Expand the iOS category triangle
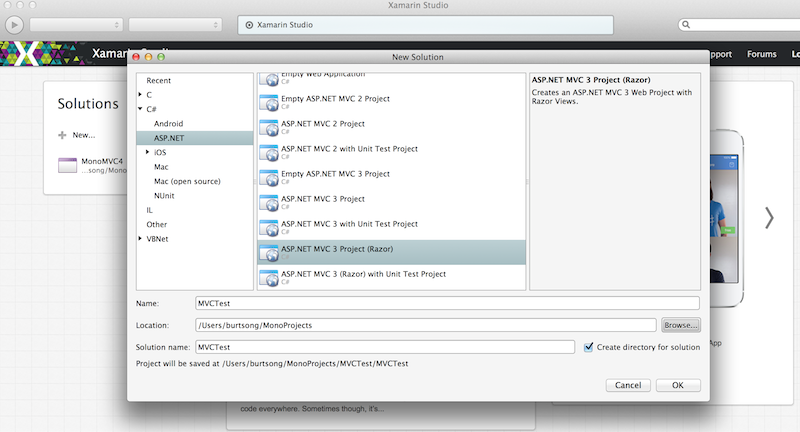 point(147,152)
